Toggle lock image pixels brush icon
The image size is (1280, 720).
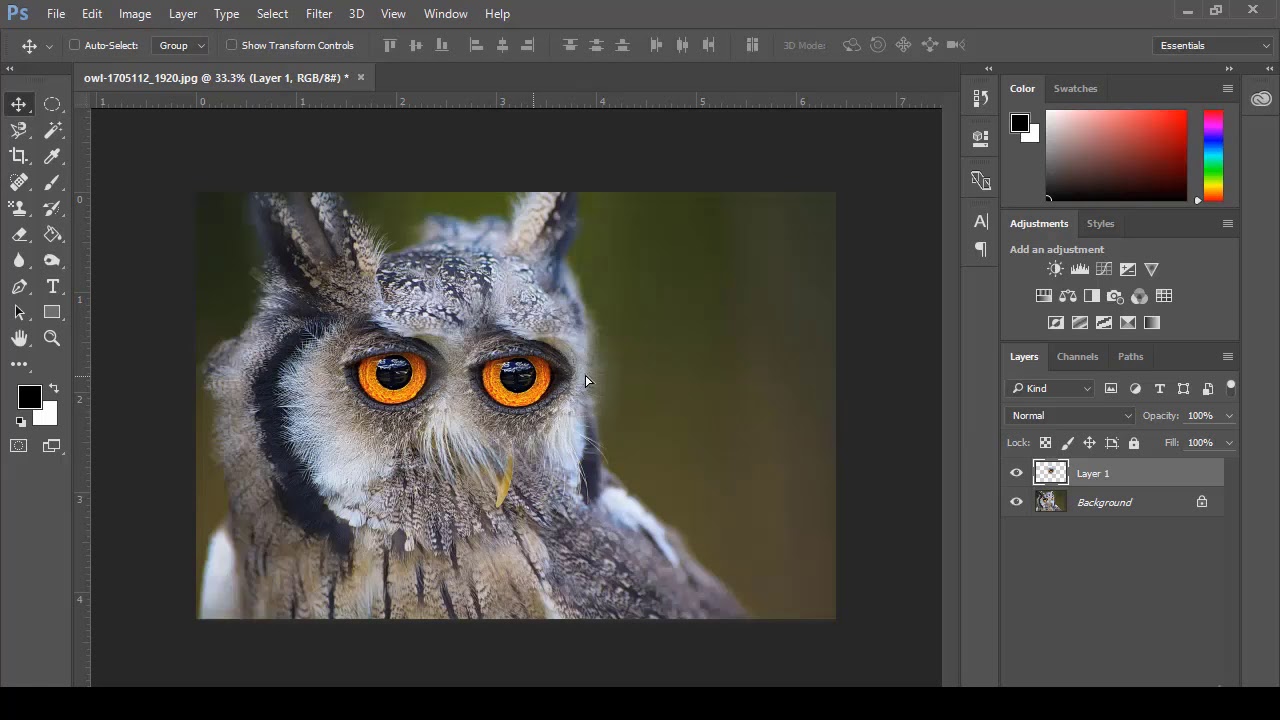(x=1067, y=443)
